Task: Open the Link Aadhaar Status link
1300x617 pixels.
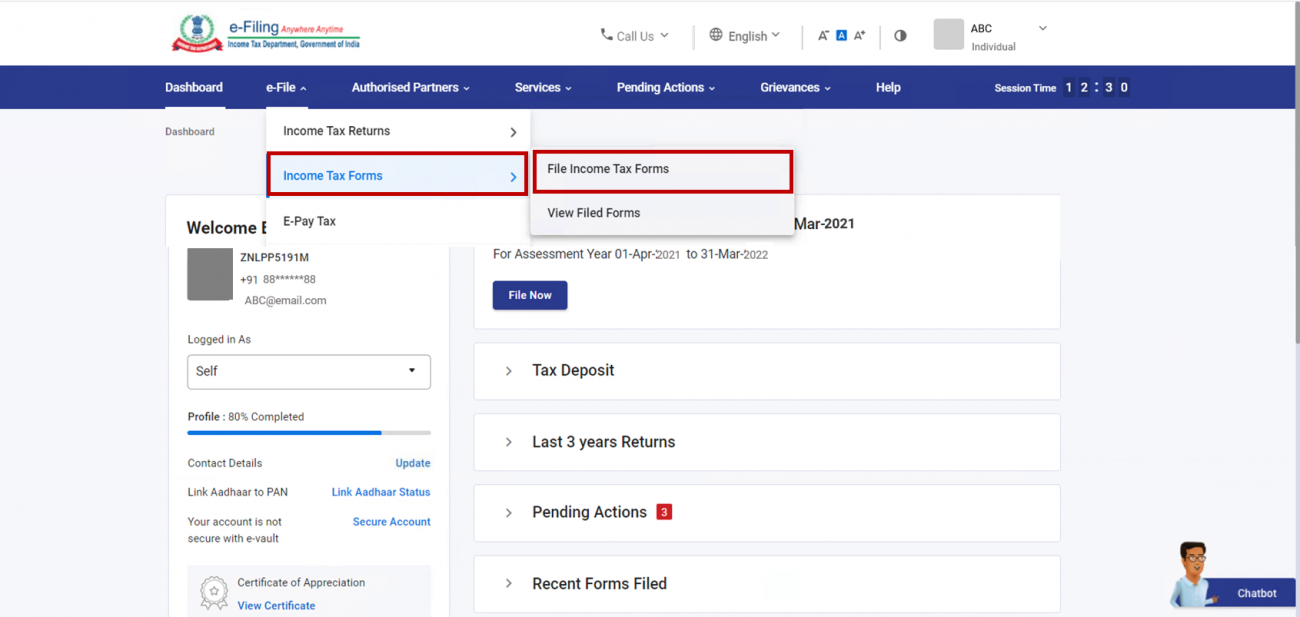Action: coord(380,491)
